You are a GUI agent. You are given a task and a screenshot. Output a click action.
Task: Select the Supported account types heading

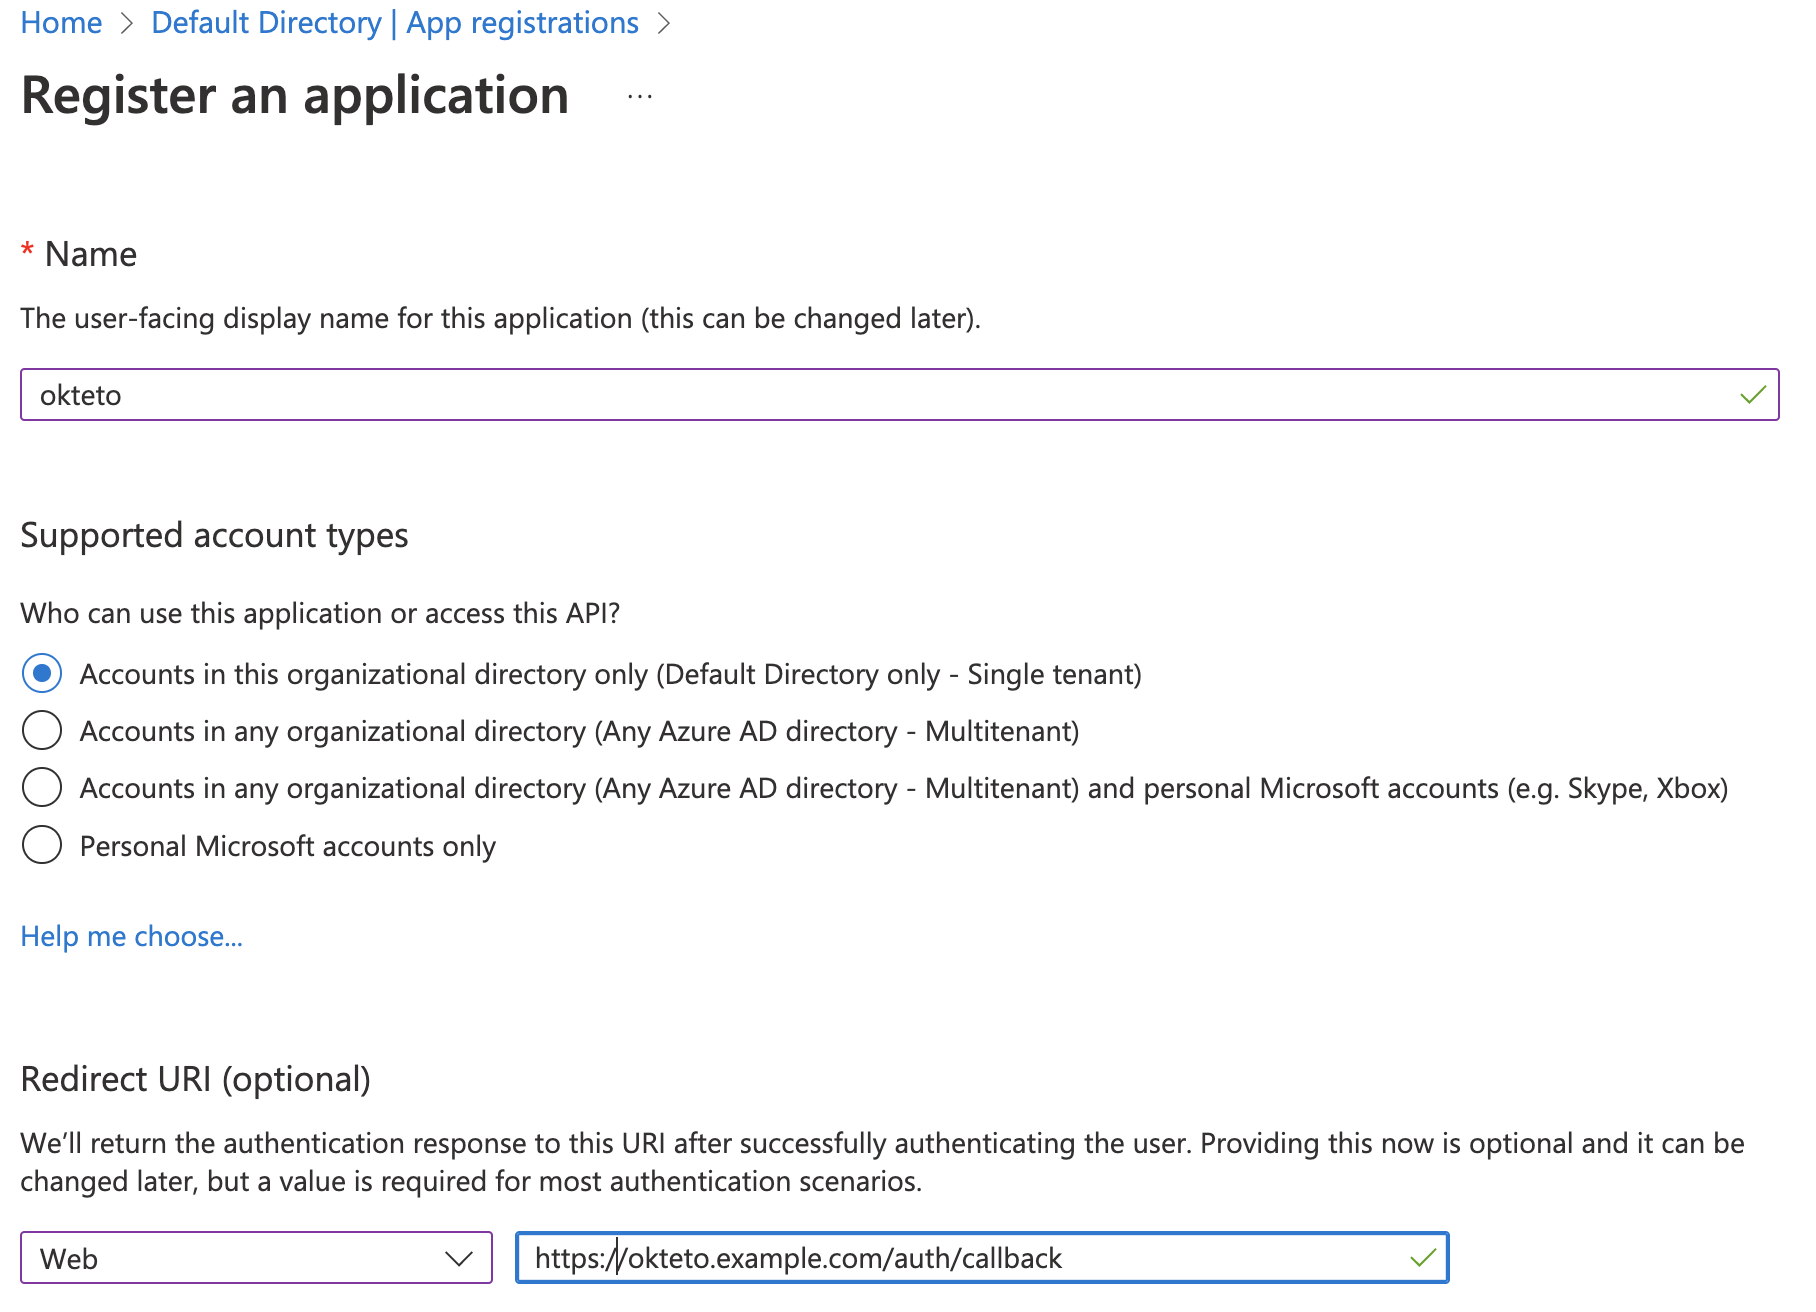pyautogui.click(x=214, y=535)
